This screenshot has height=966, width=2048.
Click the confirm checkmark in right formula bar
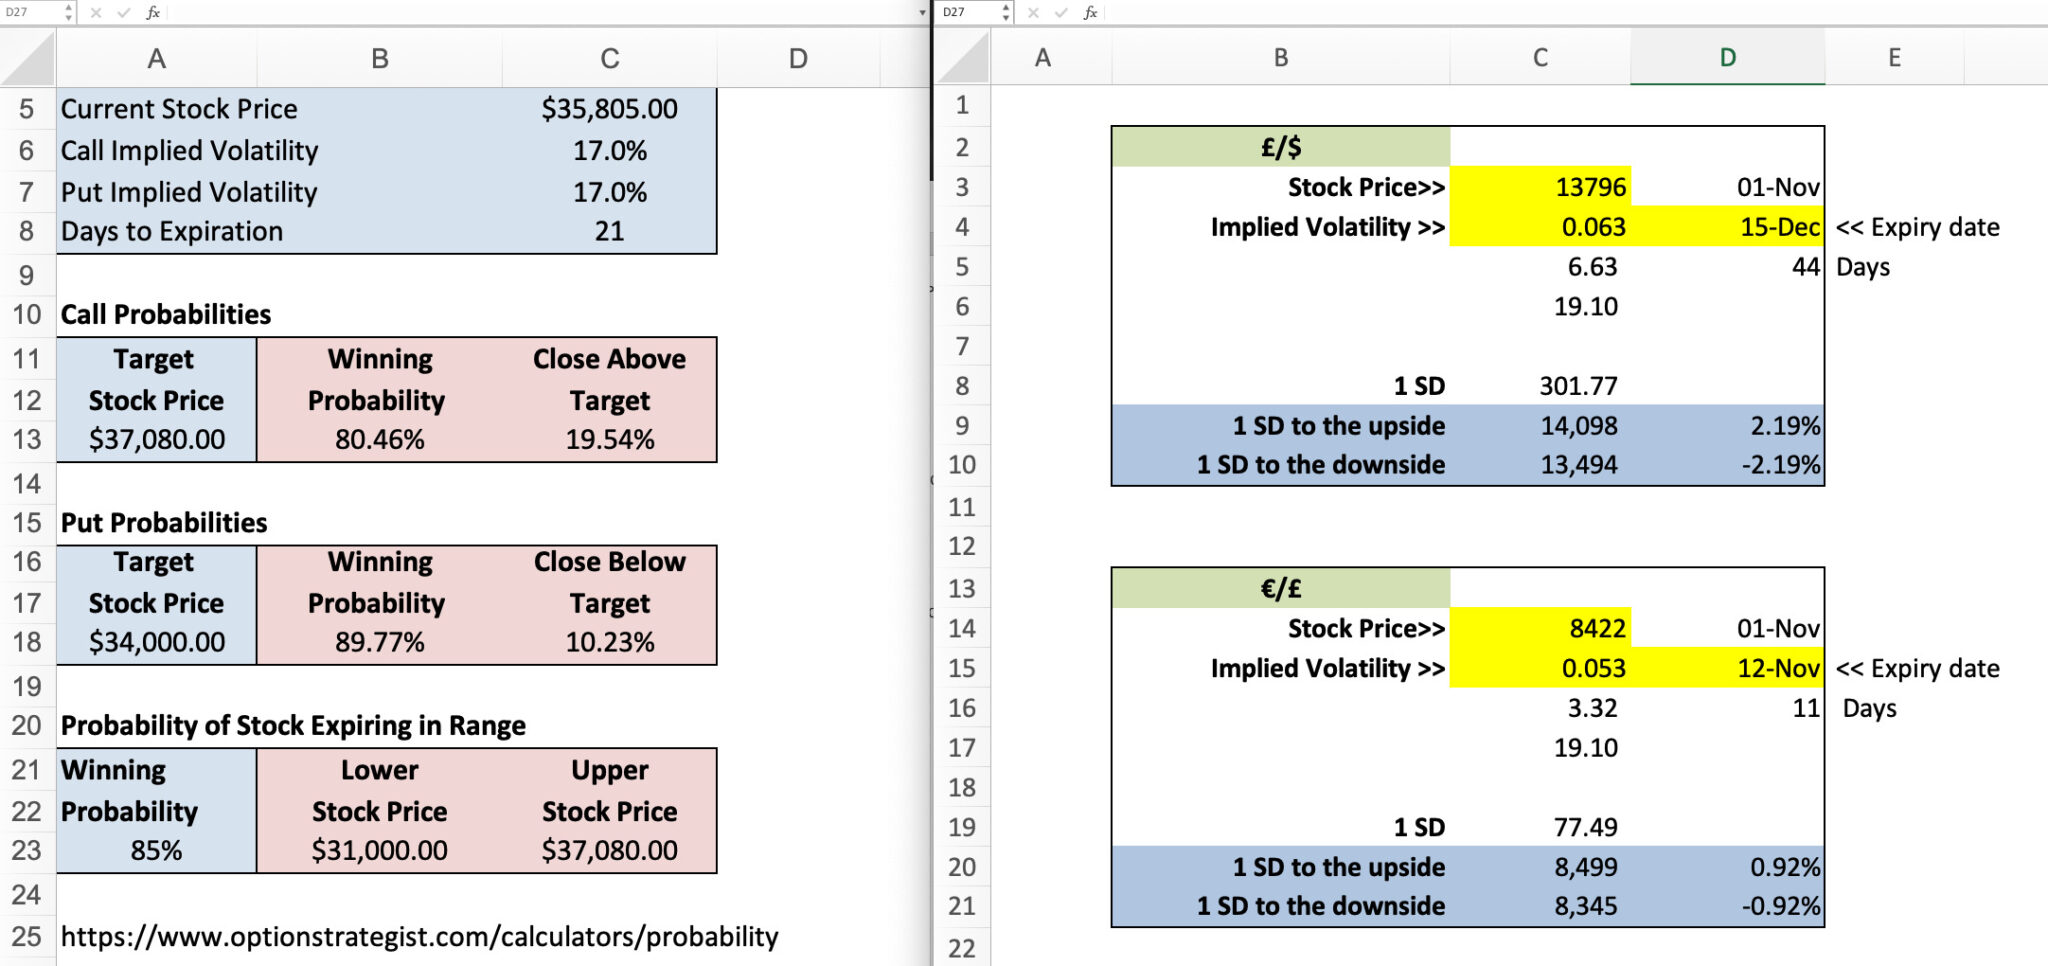click(1061, 12)
